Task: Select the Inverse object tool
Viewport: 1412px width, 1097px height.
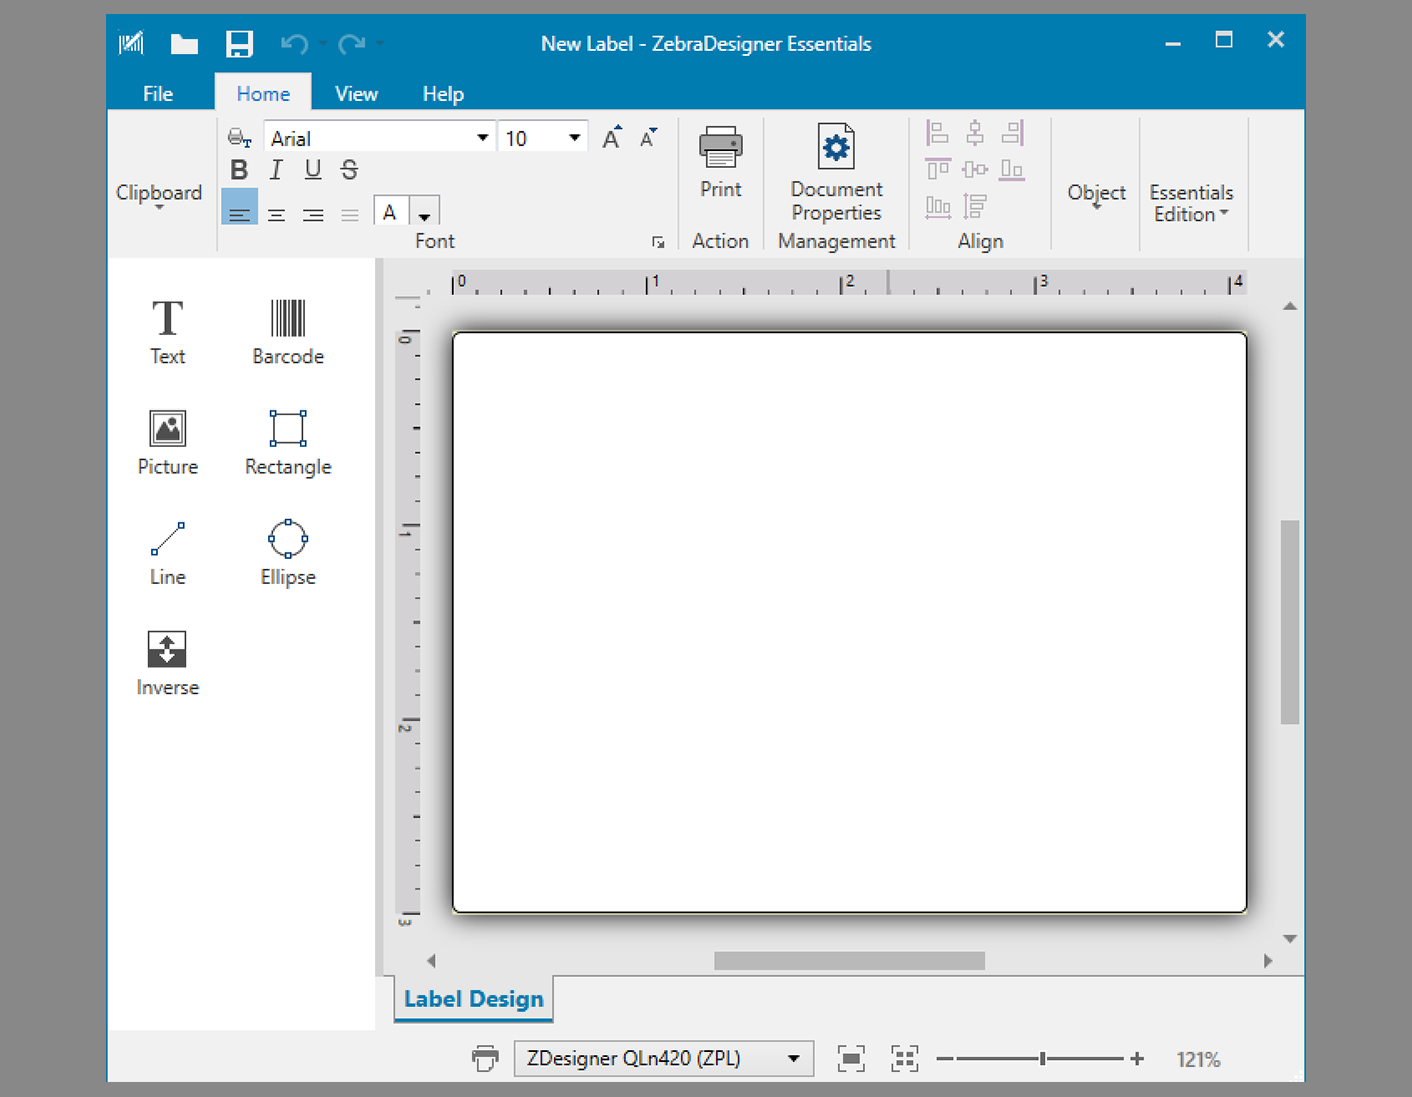Action: pyautogui.click(x=167, y=663)
